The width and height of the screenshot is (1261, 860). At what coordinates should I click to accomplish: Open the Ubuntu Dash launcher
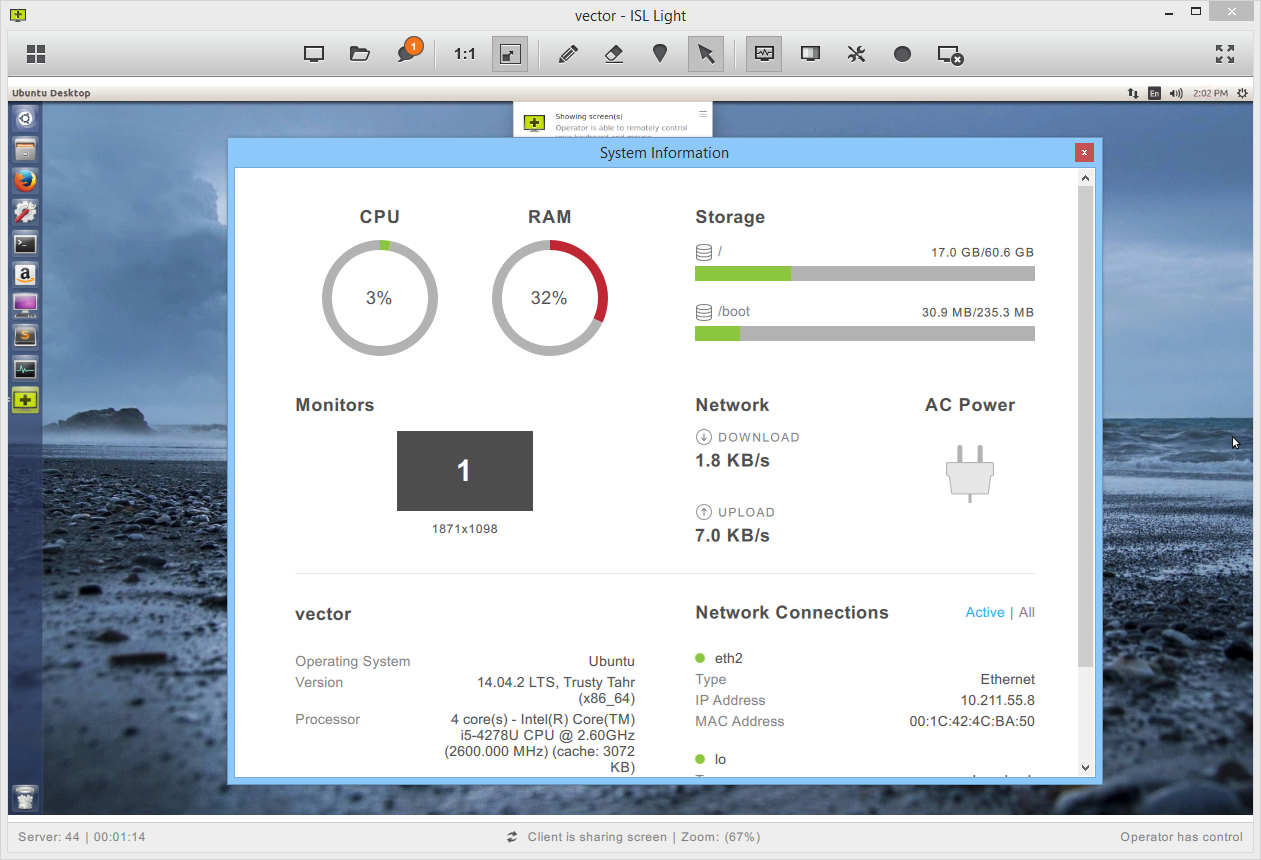click(26, 119)
